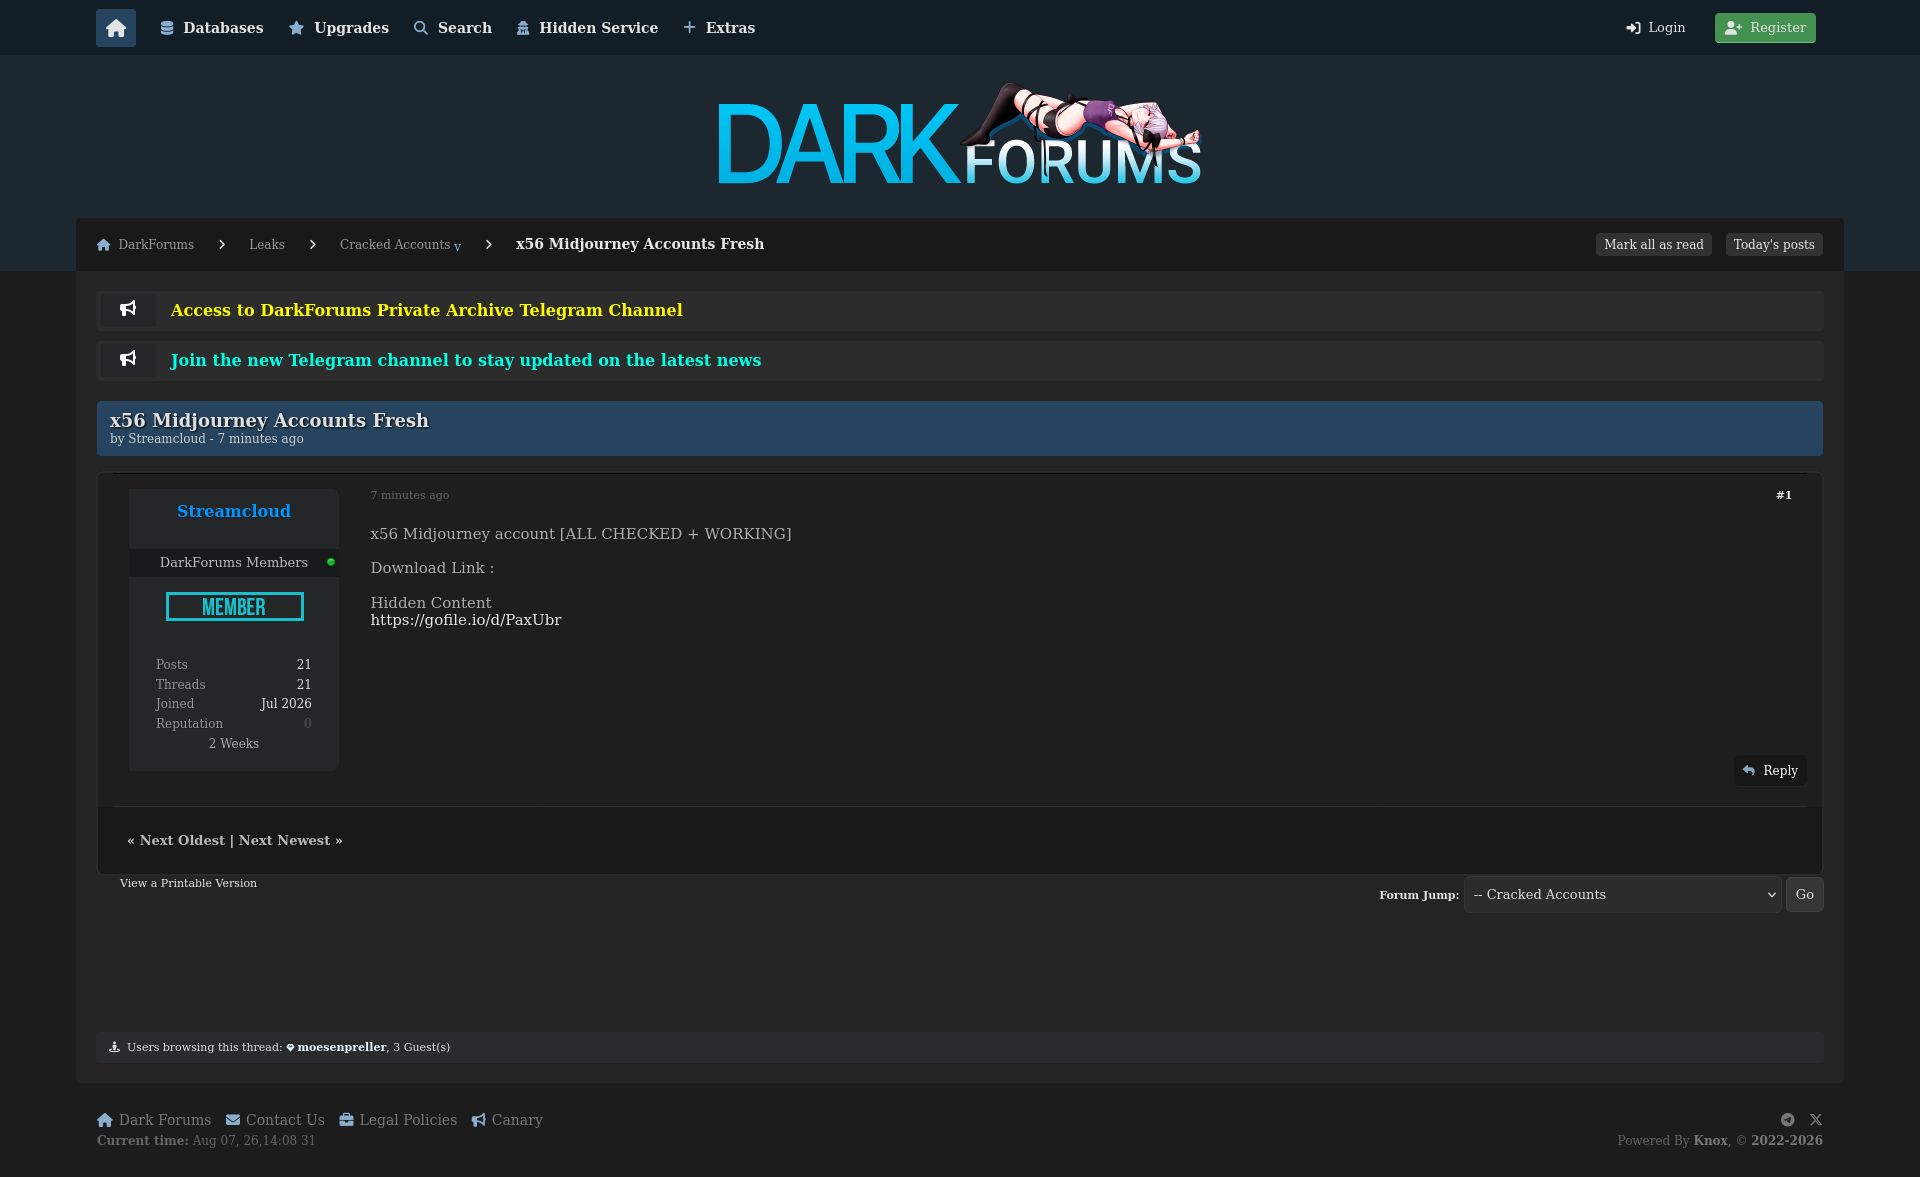View a Printable Version
Screen dimensions: 1920x1177
(x=188, y=883)
